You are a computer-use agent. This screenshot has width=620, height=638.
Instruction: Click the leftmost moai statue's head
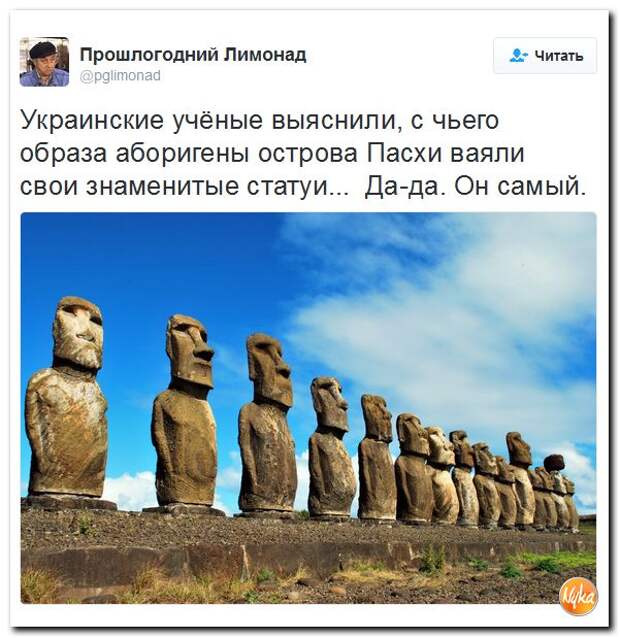(77, 333)
